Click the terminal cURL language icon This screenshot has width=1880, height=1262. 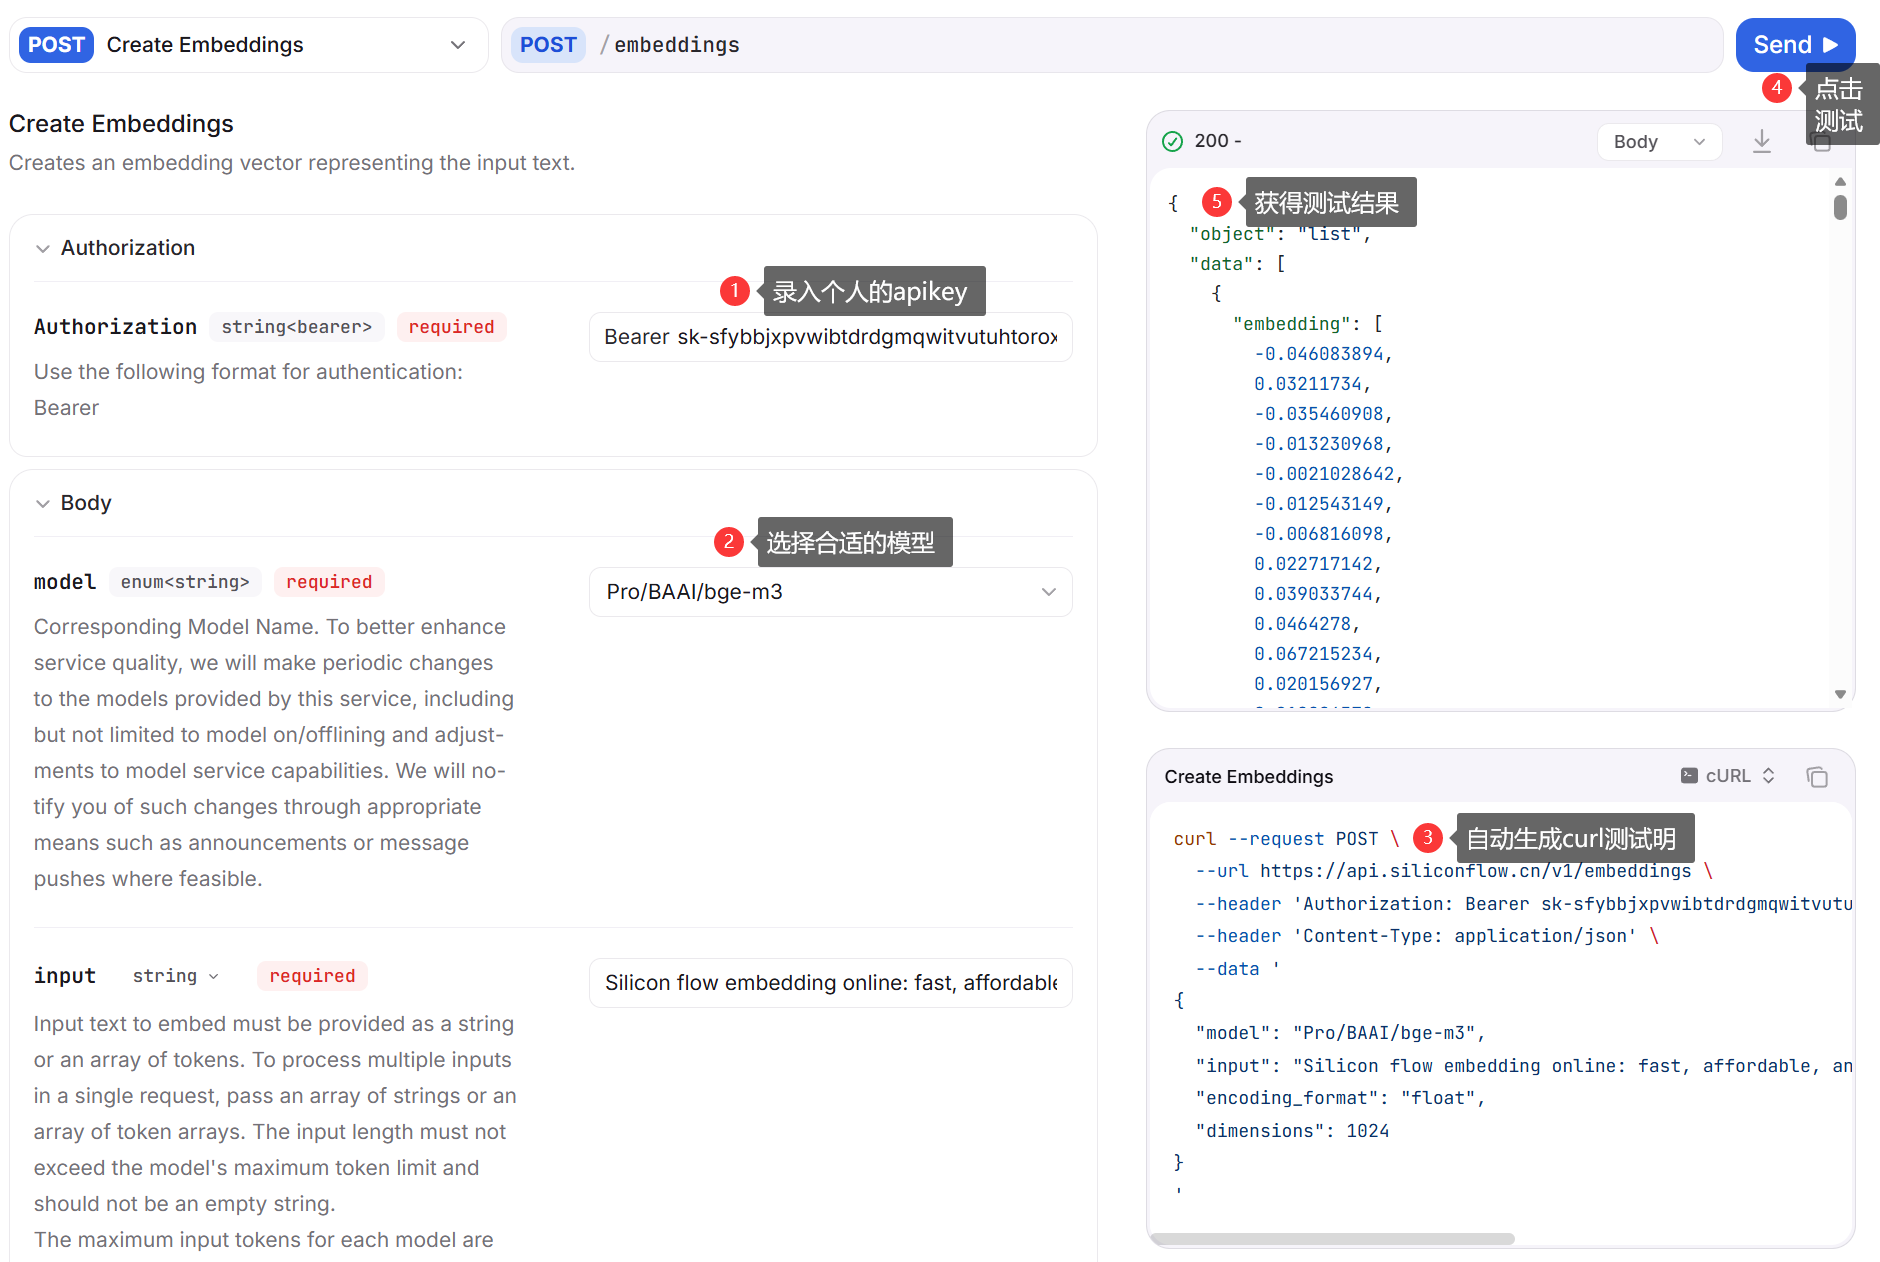[1689, 776]
